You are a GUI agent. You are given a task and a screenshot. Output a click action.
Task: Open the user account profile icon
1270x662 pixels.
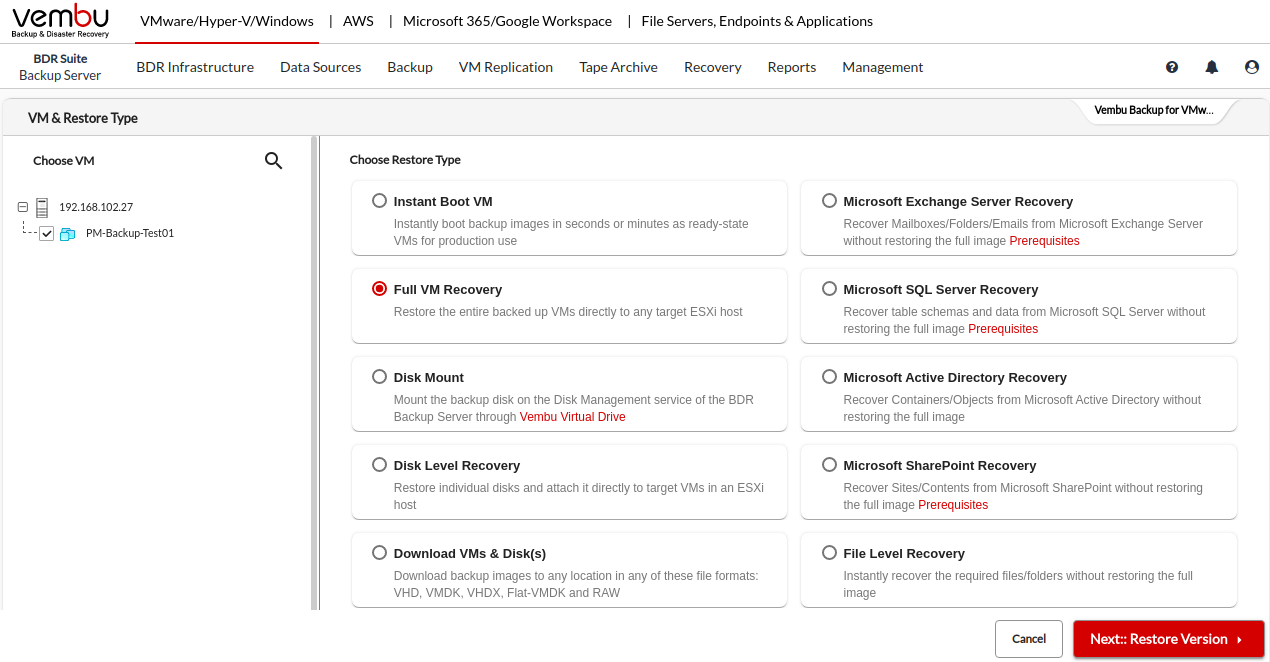[x=1252, y=67]
